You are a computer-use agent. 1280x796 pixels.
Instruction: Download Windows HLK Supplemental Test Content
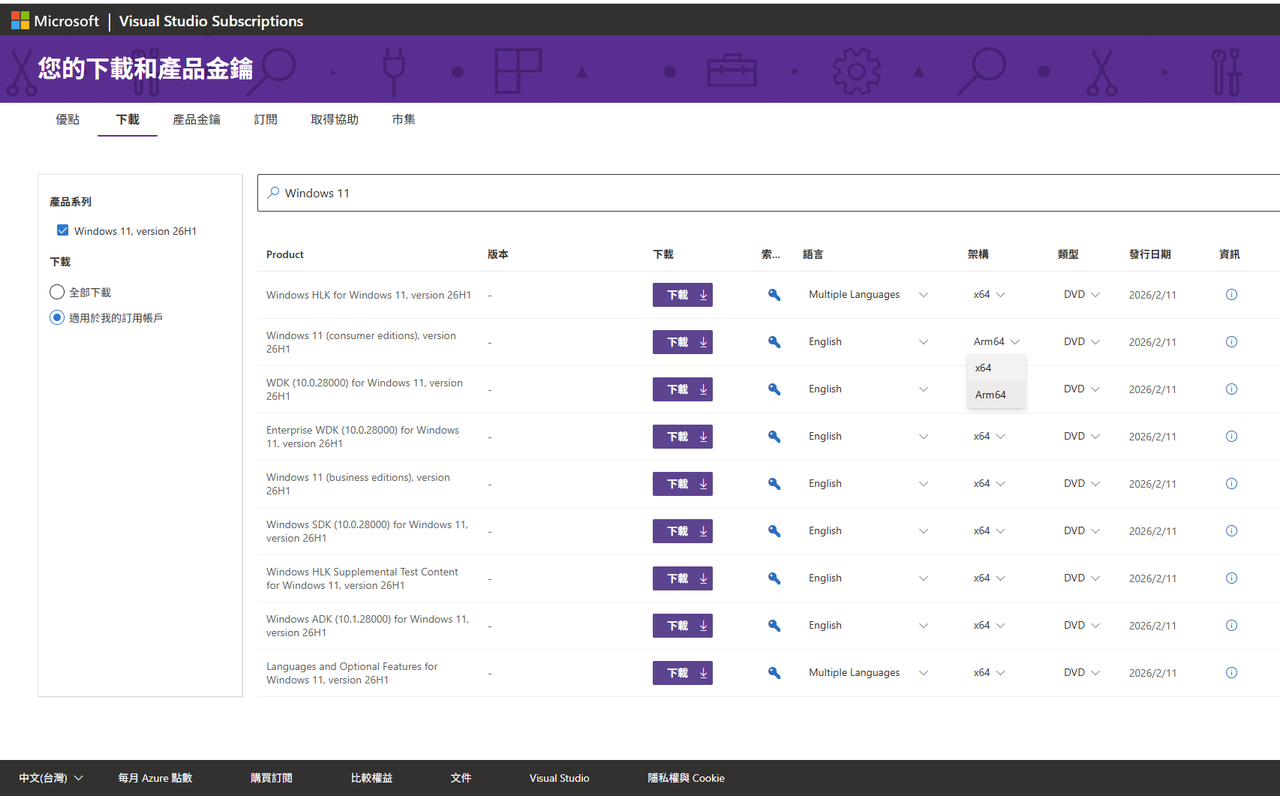coord(682,578)
